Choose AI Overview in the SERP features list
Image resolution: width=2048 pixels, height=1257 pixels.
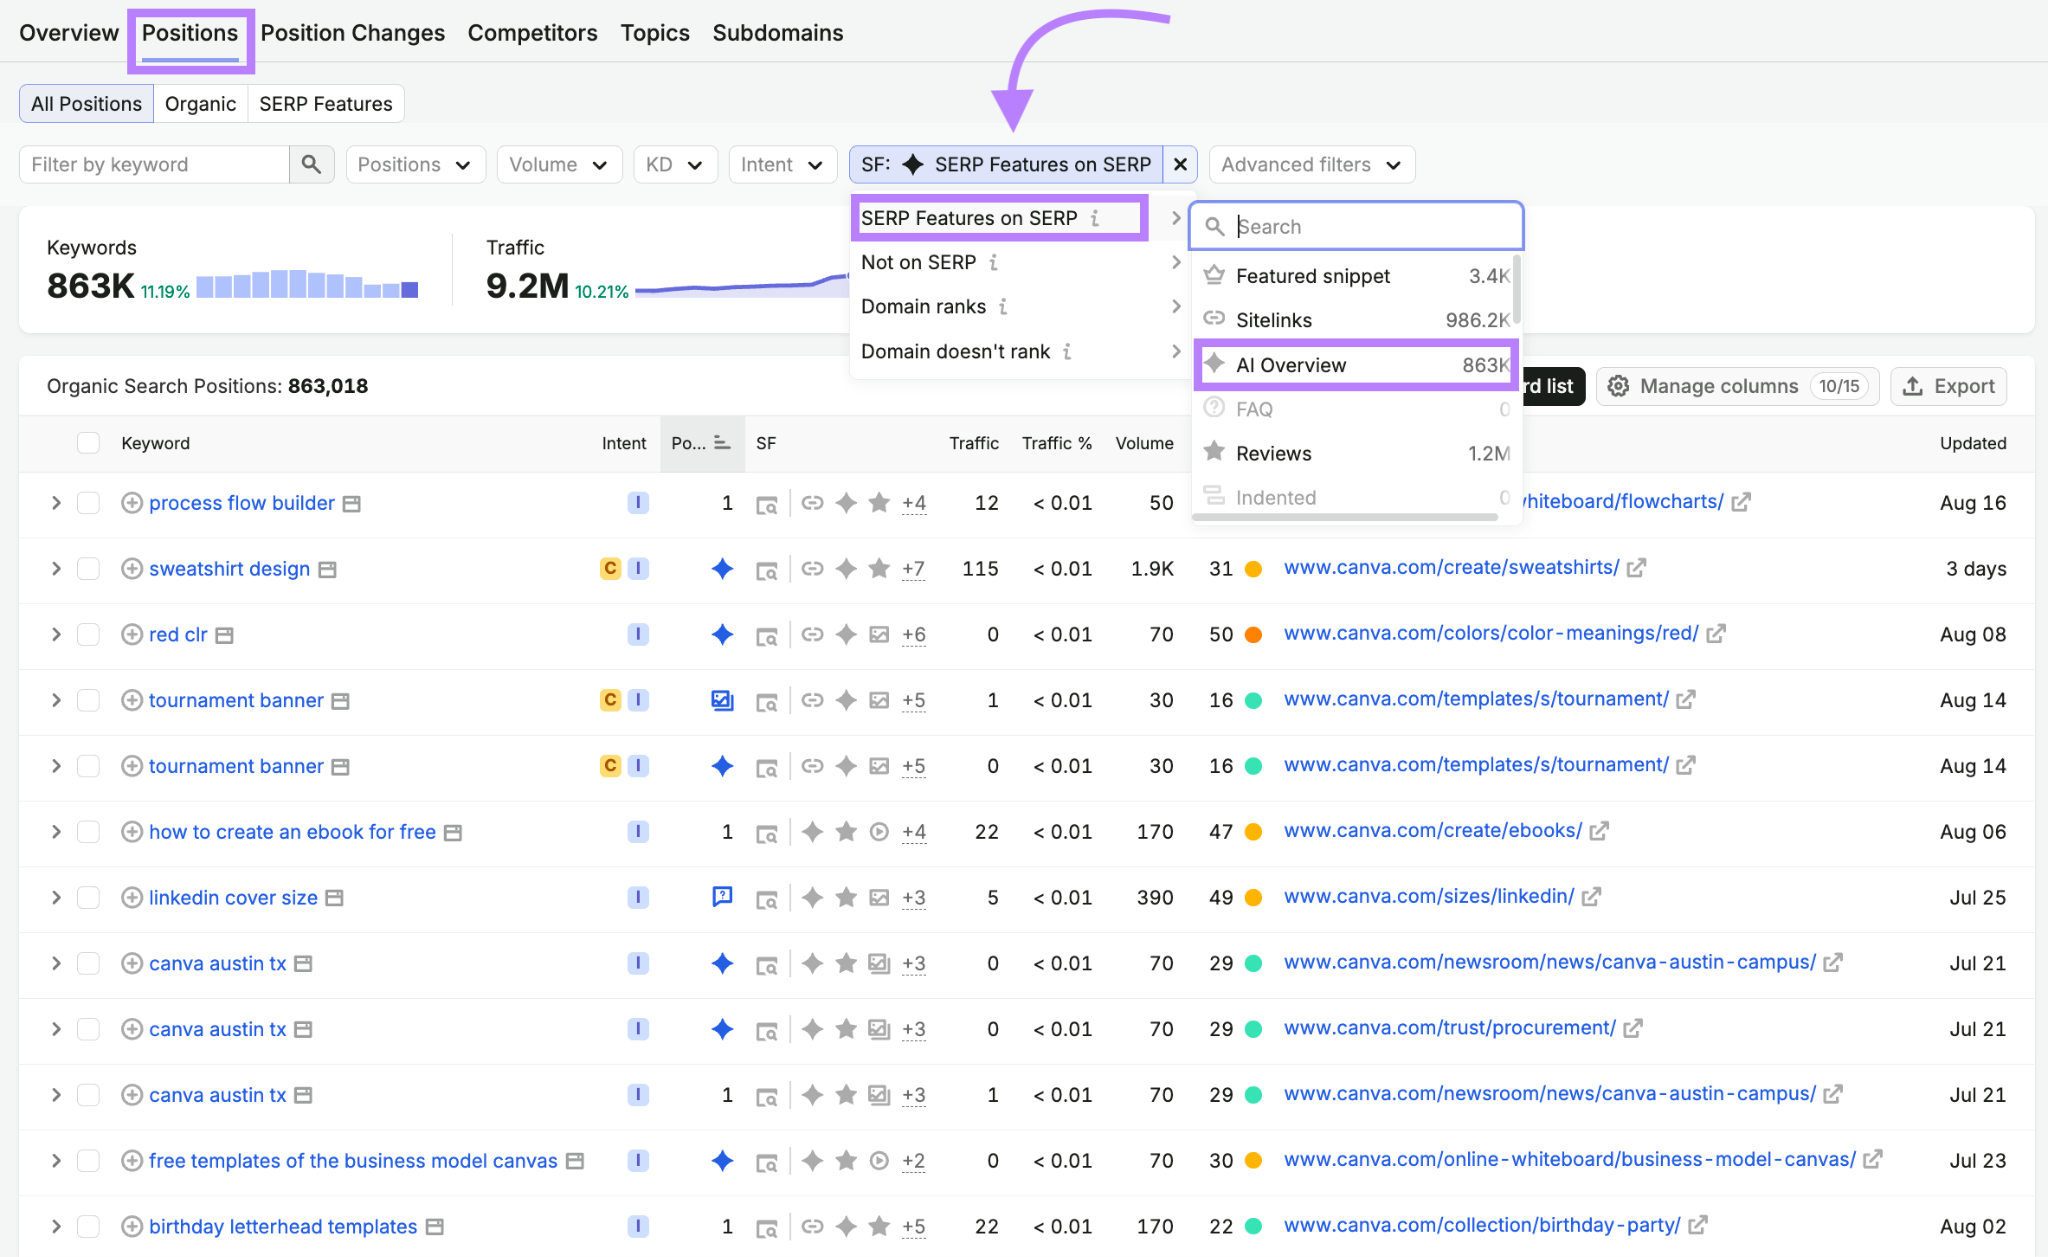coord(1356,365)
